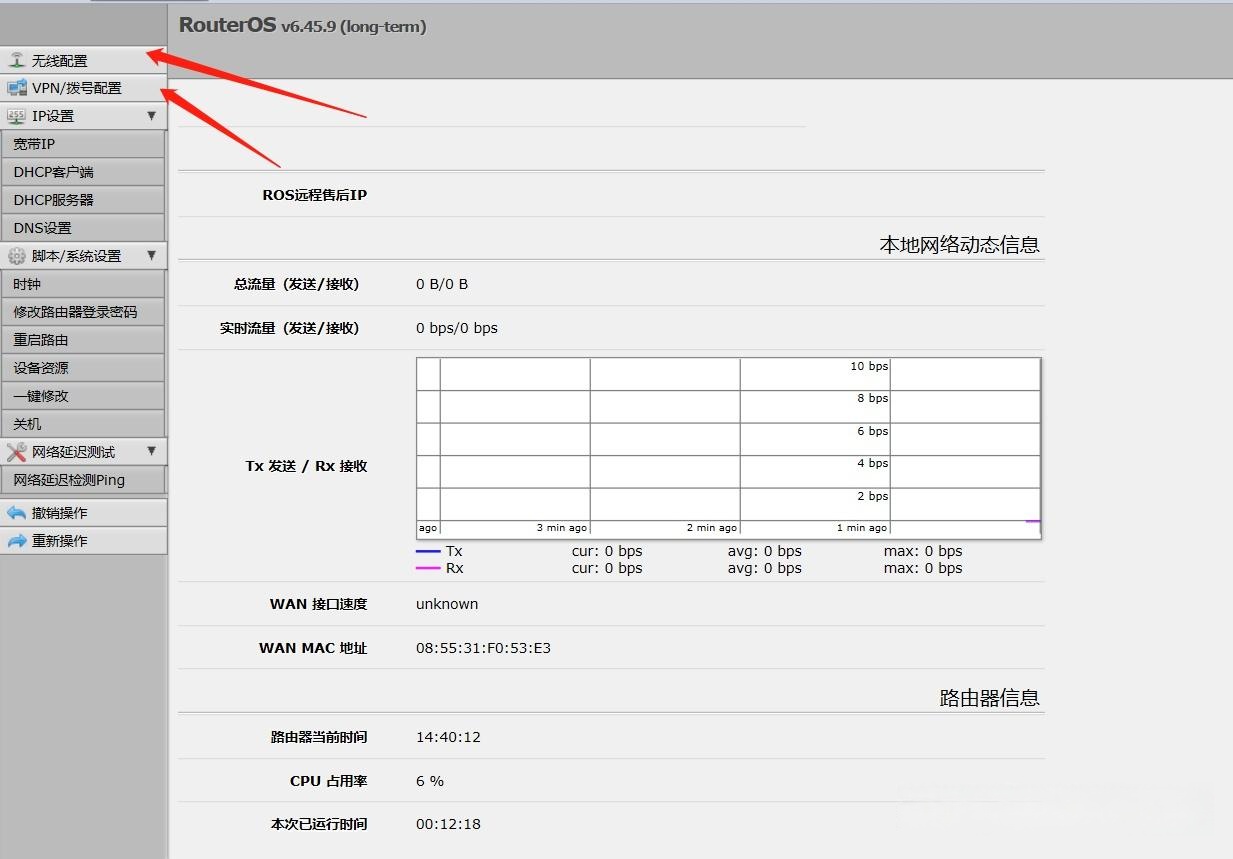Click the wrench icon beside 网络延迟测试
This screenshot has height=859, width=1233.
point(16,452)
